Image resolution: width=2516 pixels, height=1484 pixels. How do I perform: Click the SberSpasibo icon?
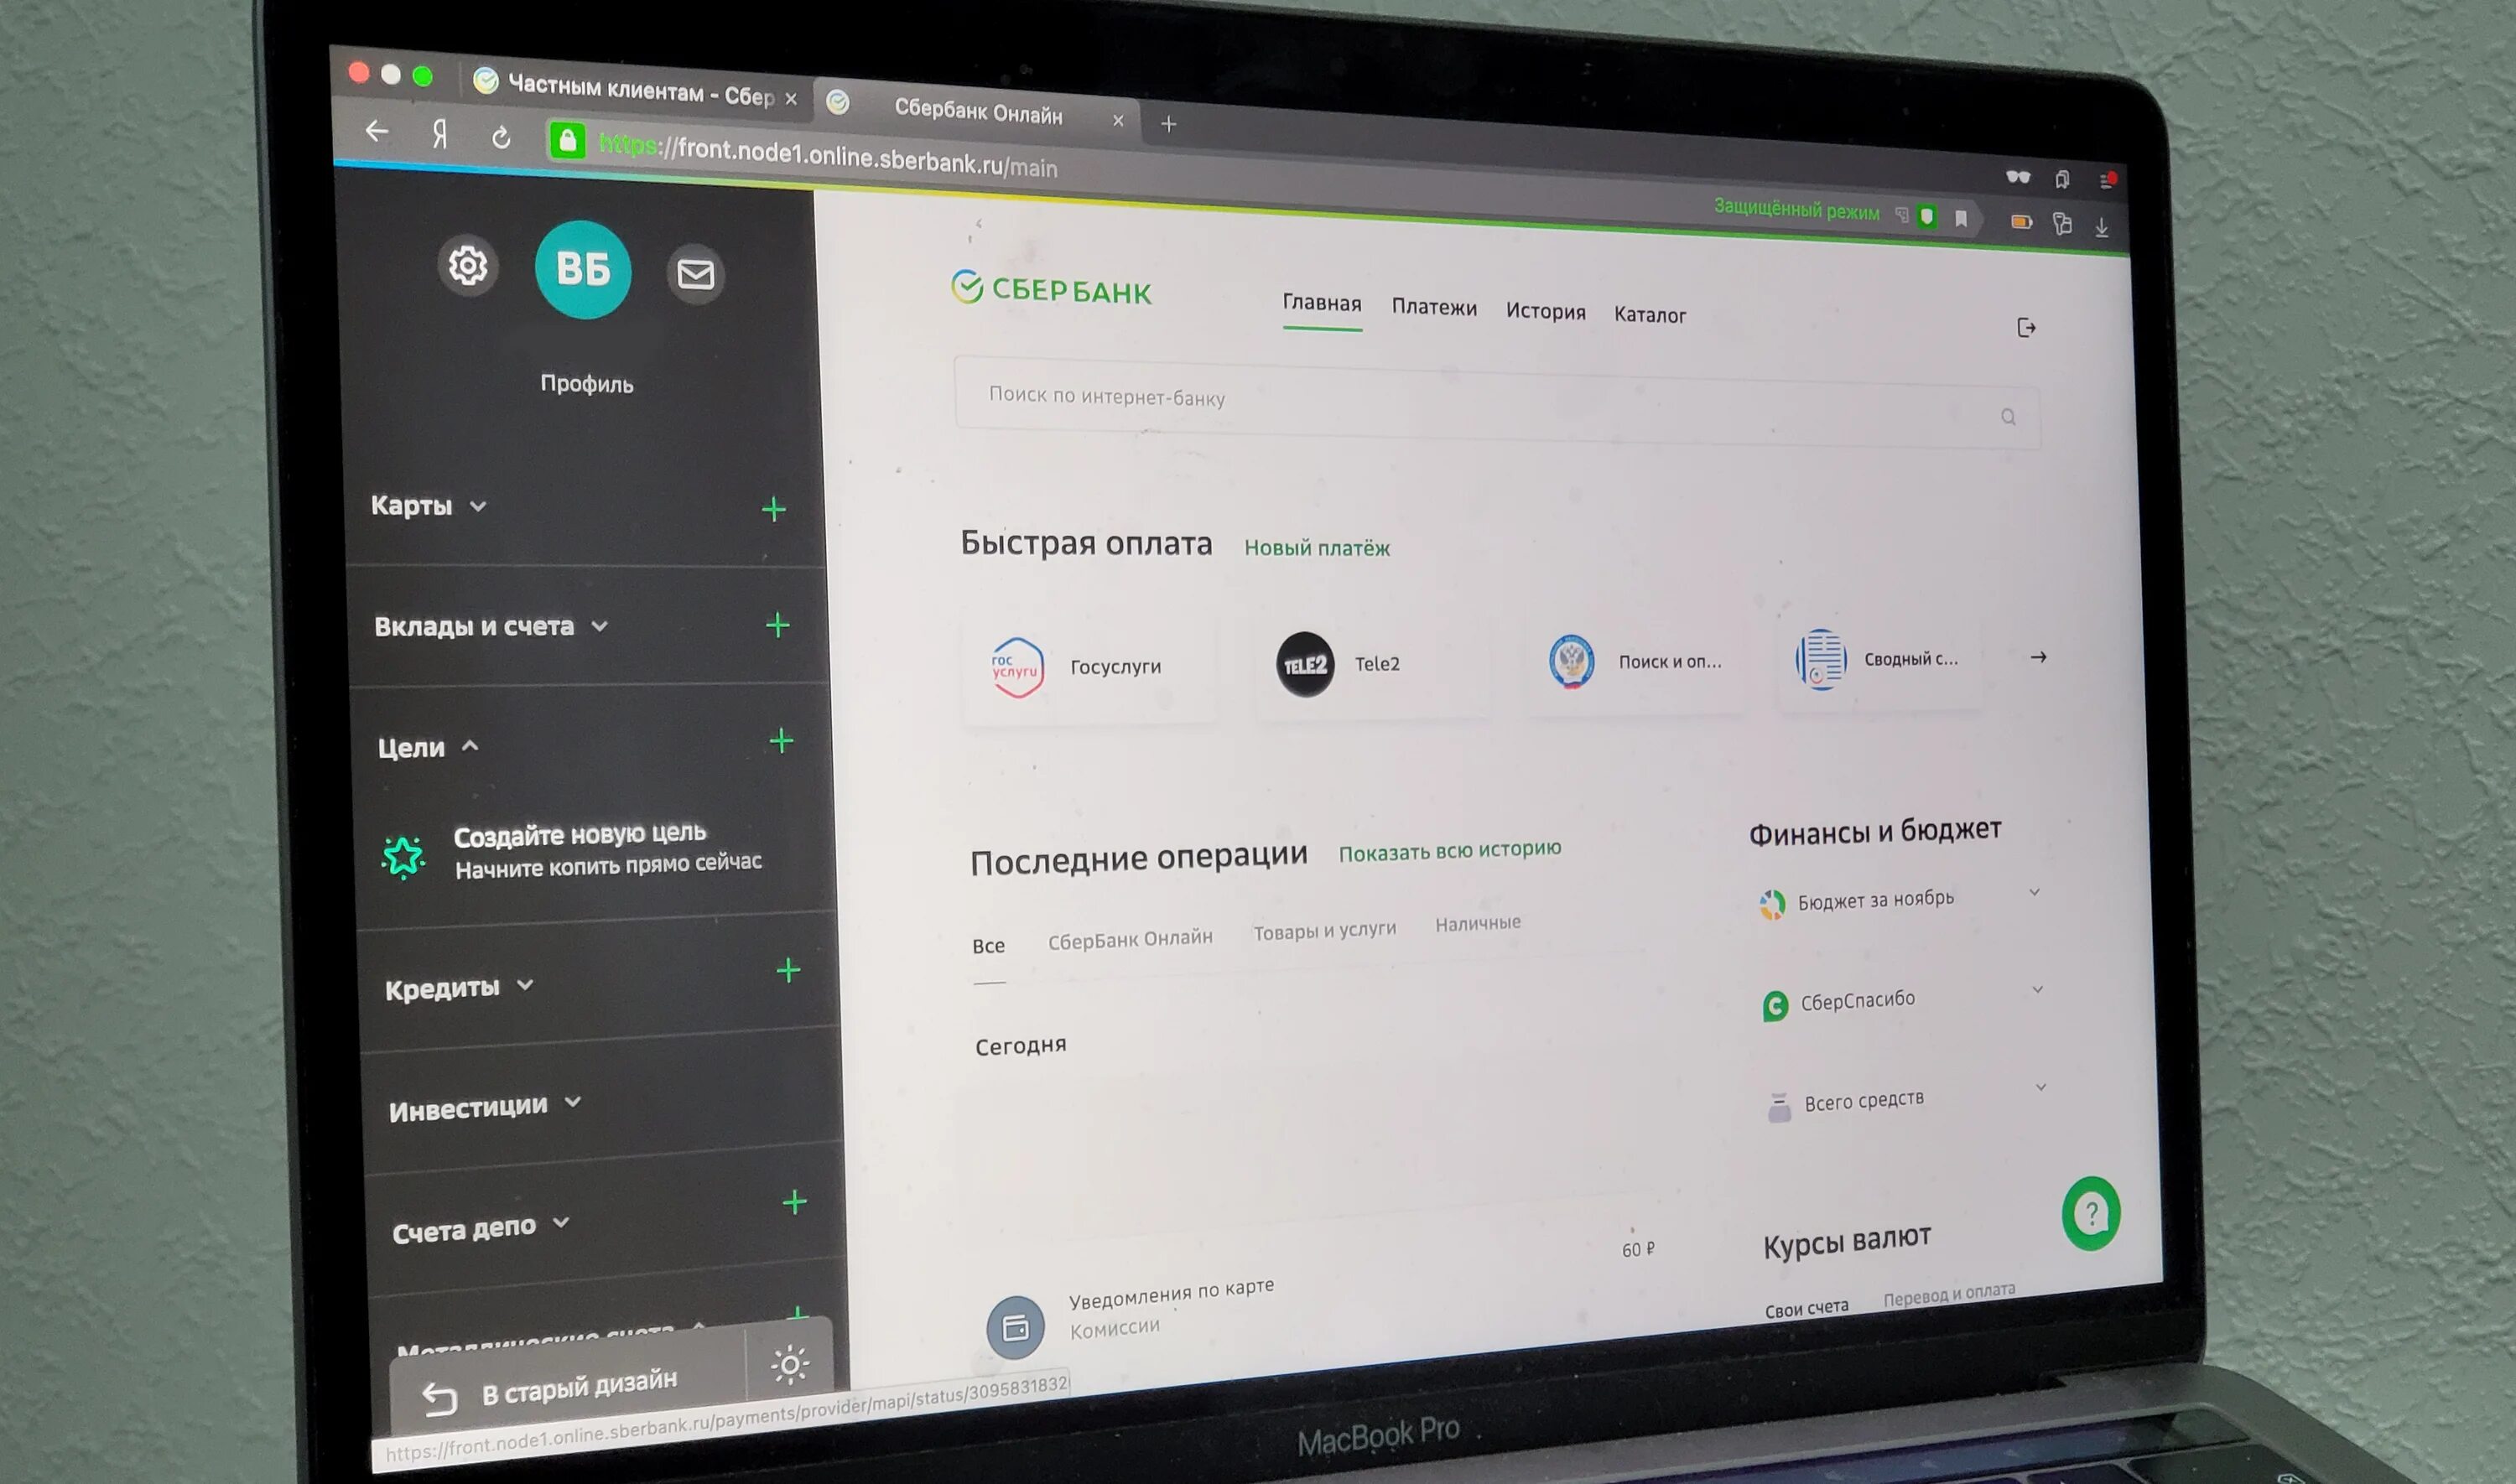point(1769,1002)
